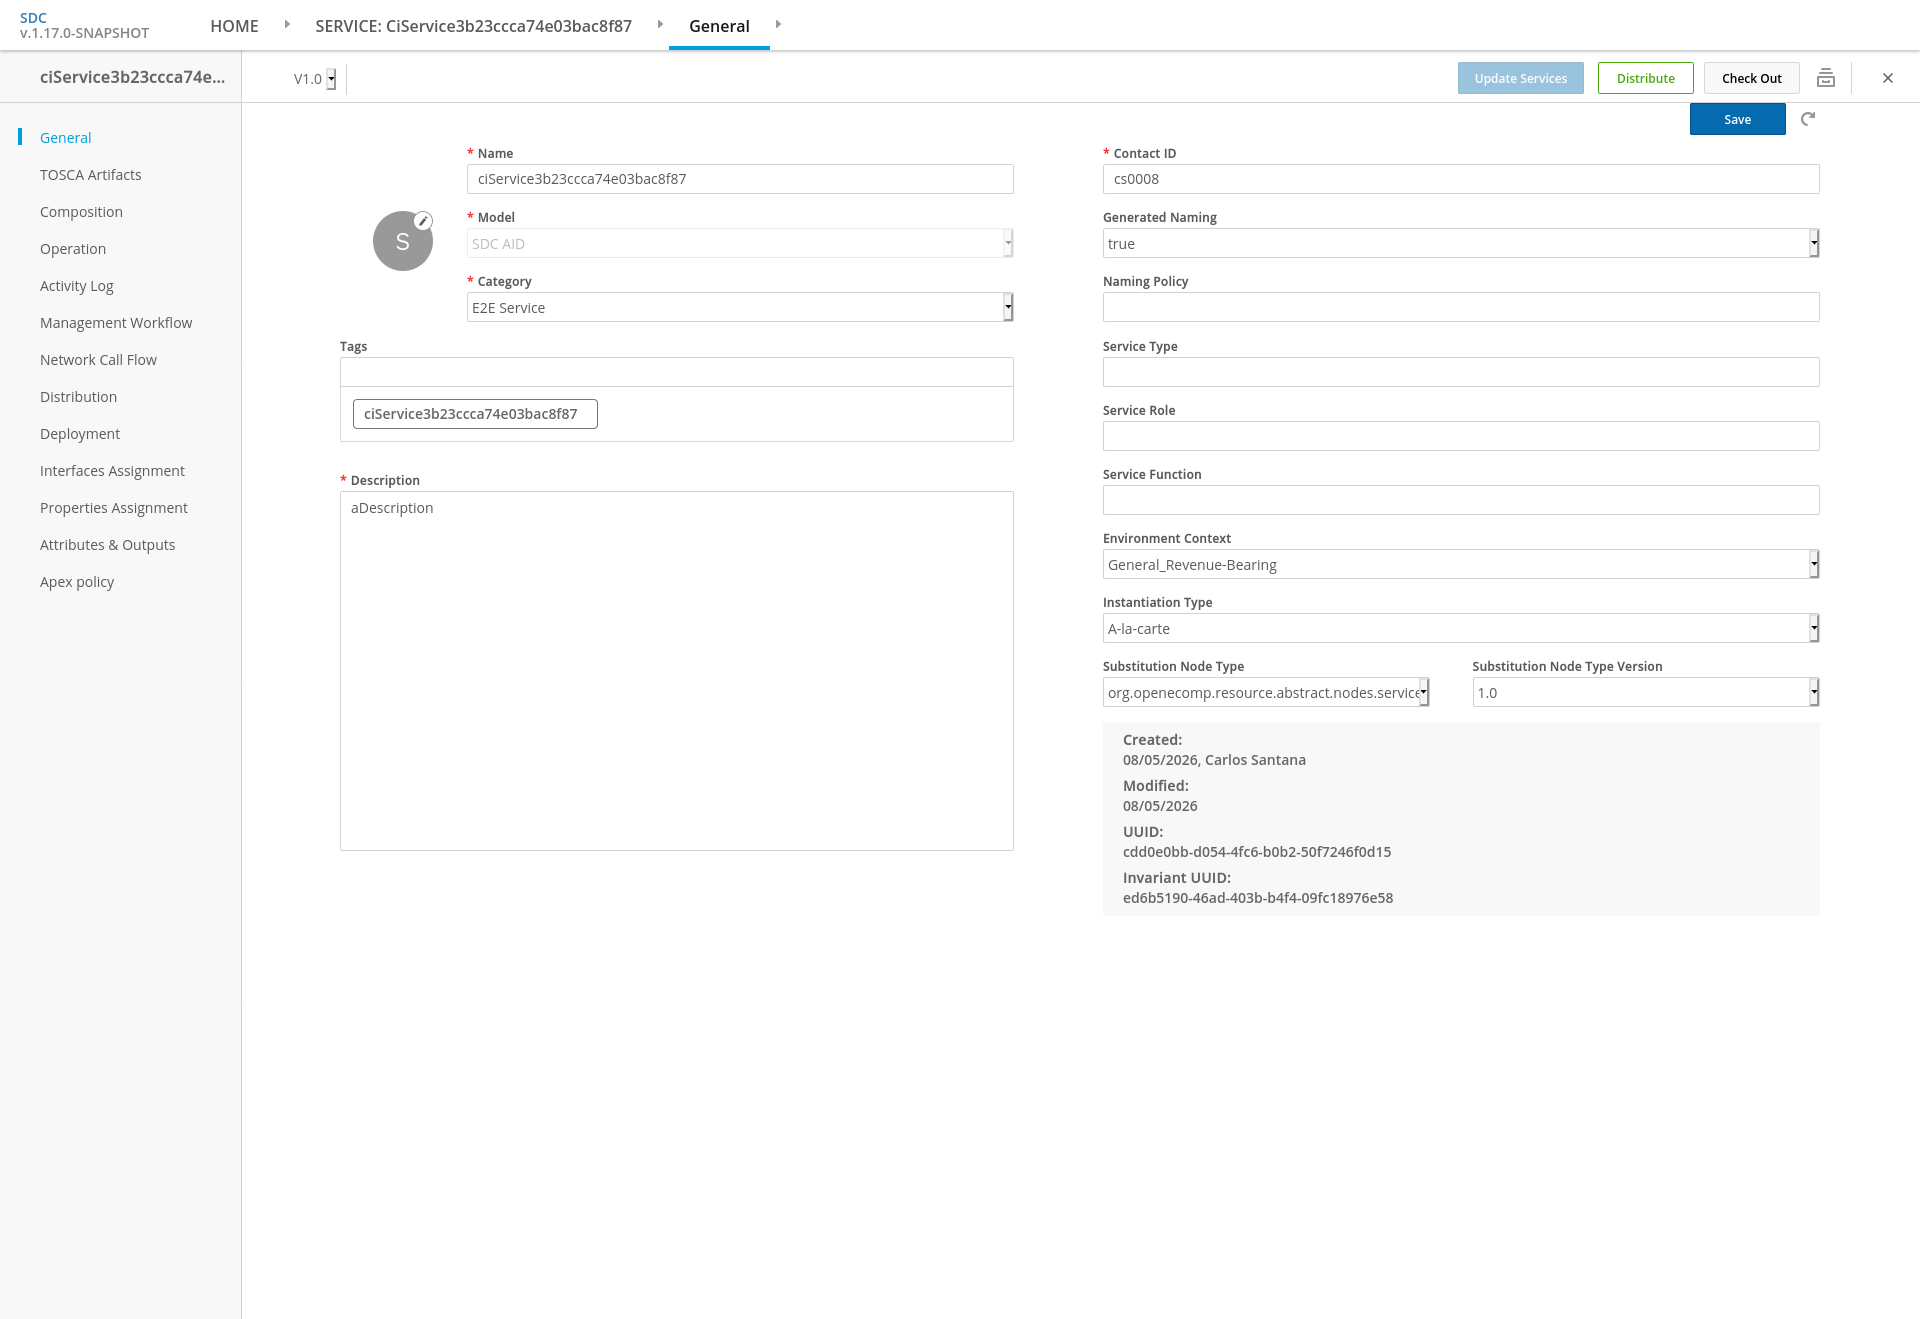Viewport: 1920px width, 1319px height.
Task: Click the service avatar edit pencil icon
Action: [423, 221]
